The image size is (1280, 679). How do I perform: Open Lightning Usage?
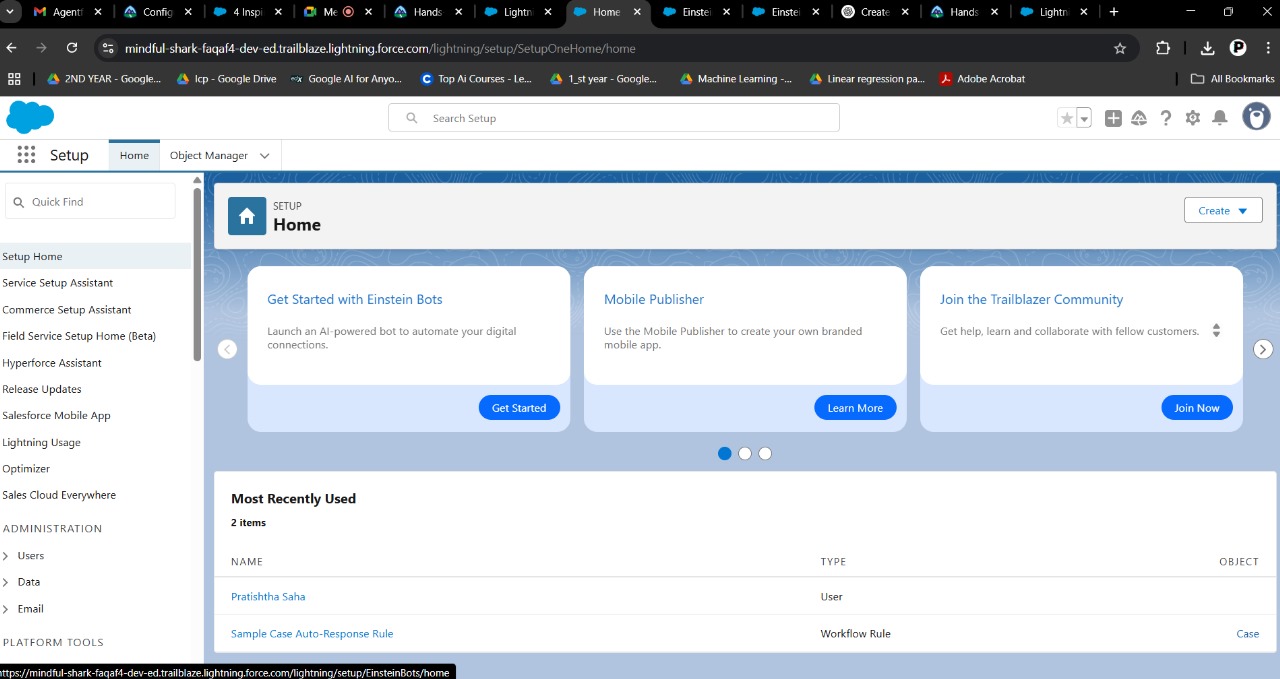(41, 442)
